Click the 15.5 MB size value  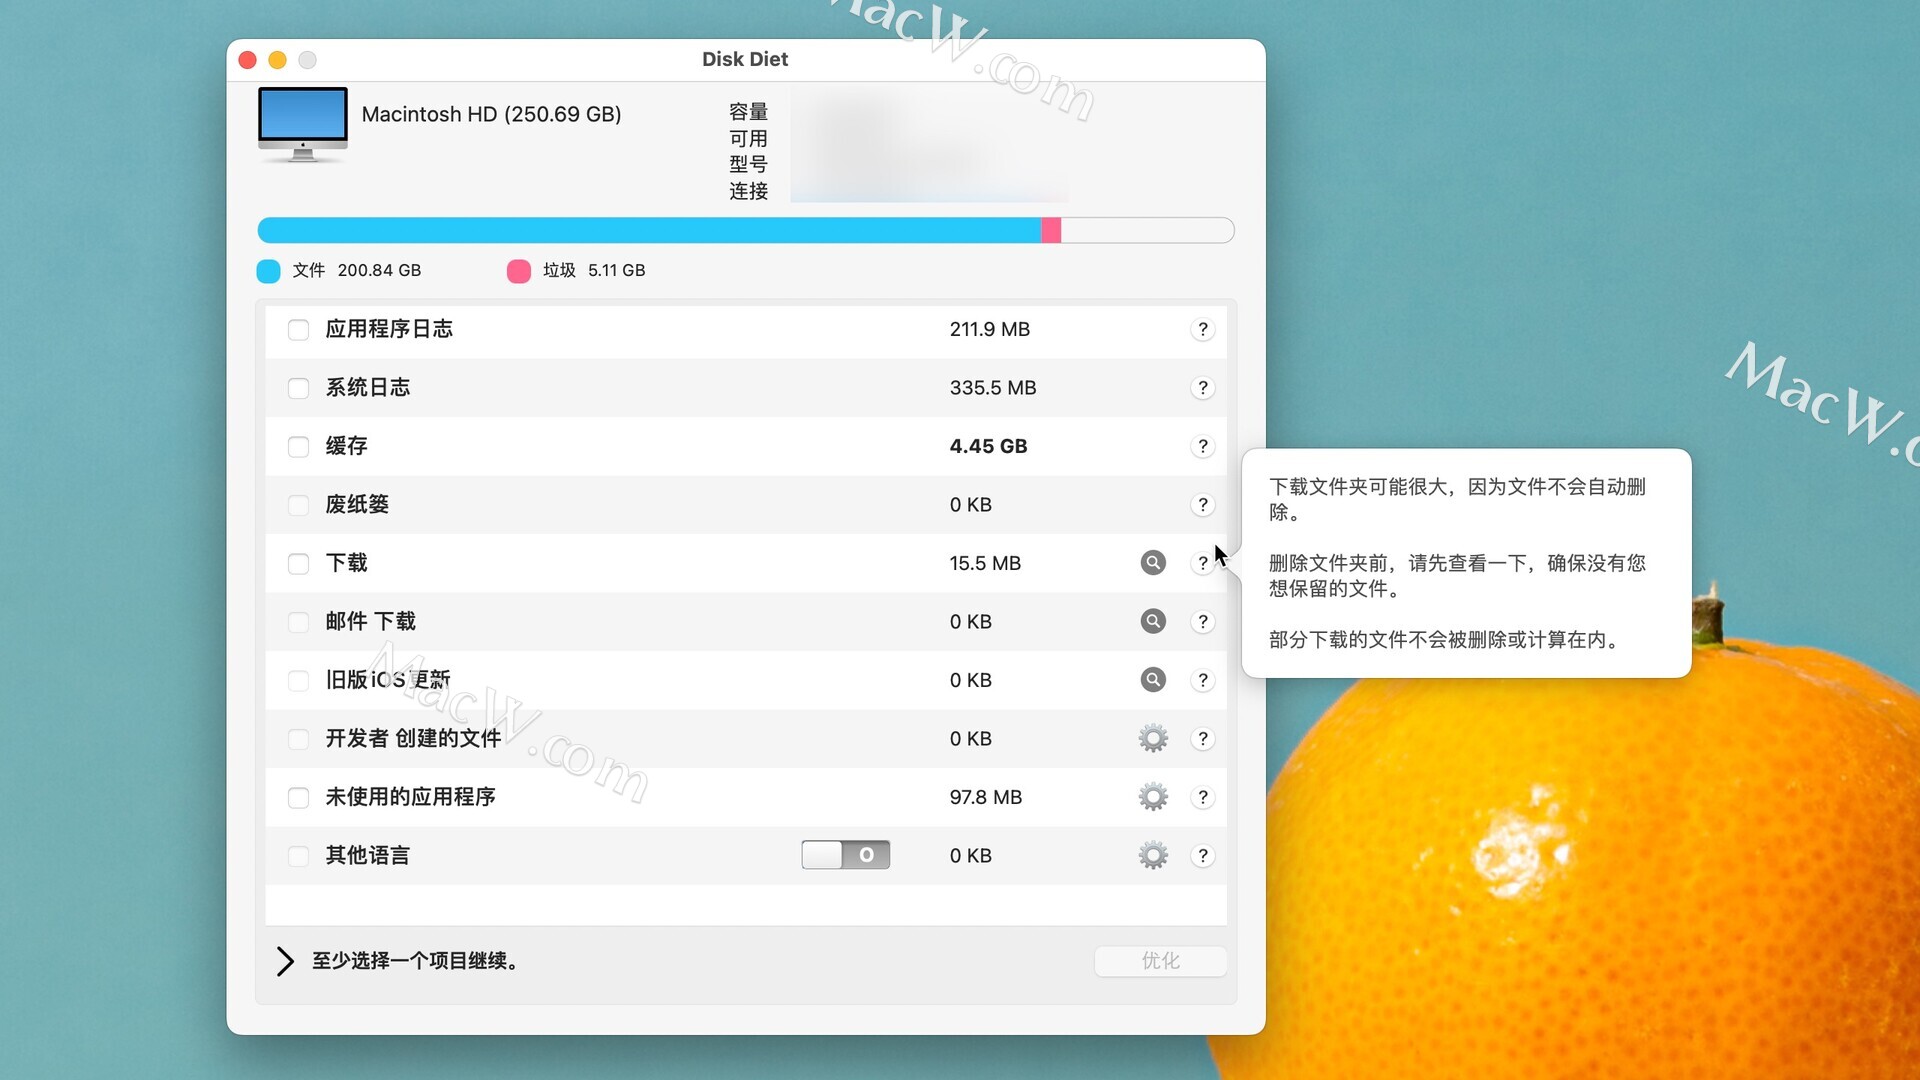pos(985,563)
